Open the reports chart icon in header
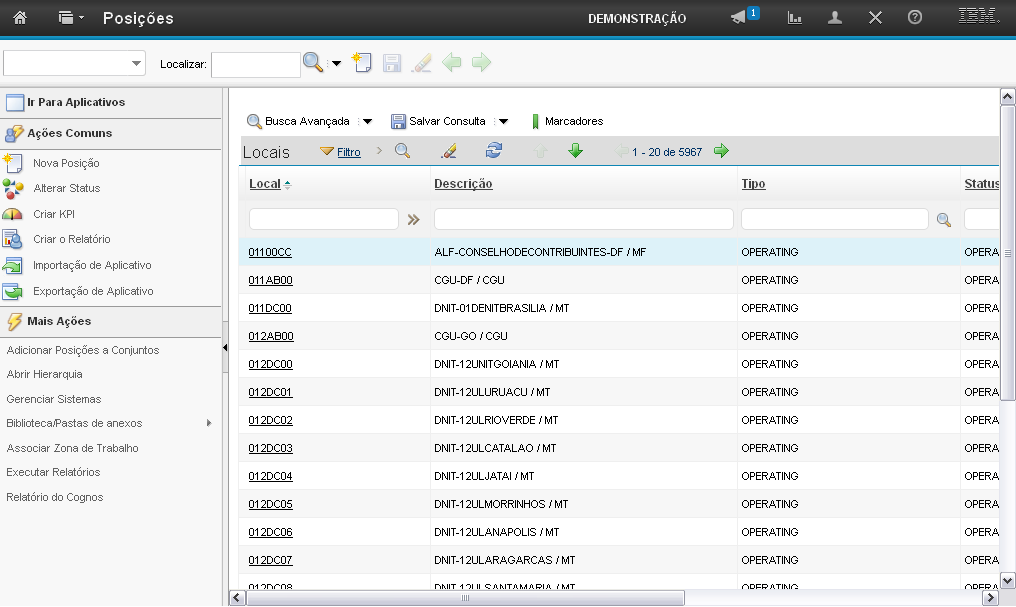This screenshot has width=1016, height=607. (x=795, y=18)
